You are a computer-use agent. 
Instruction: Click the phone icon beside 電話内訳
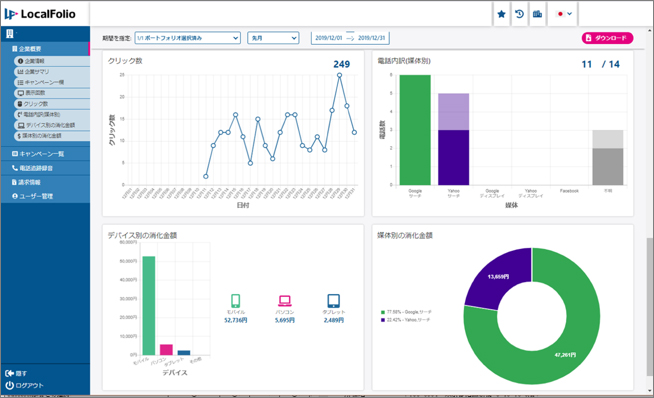(x=20, y=114)
